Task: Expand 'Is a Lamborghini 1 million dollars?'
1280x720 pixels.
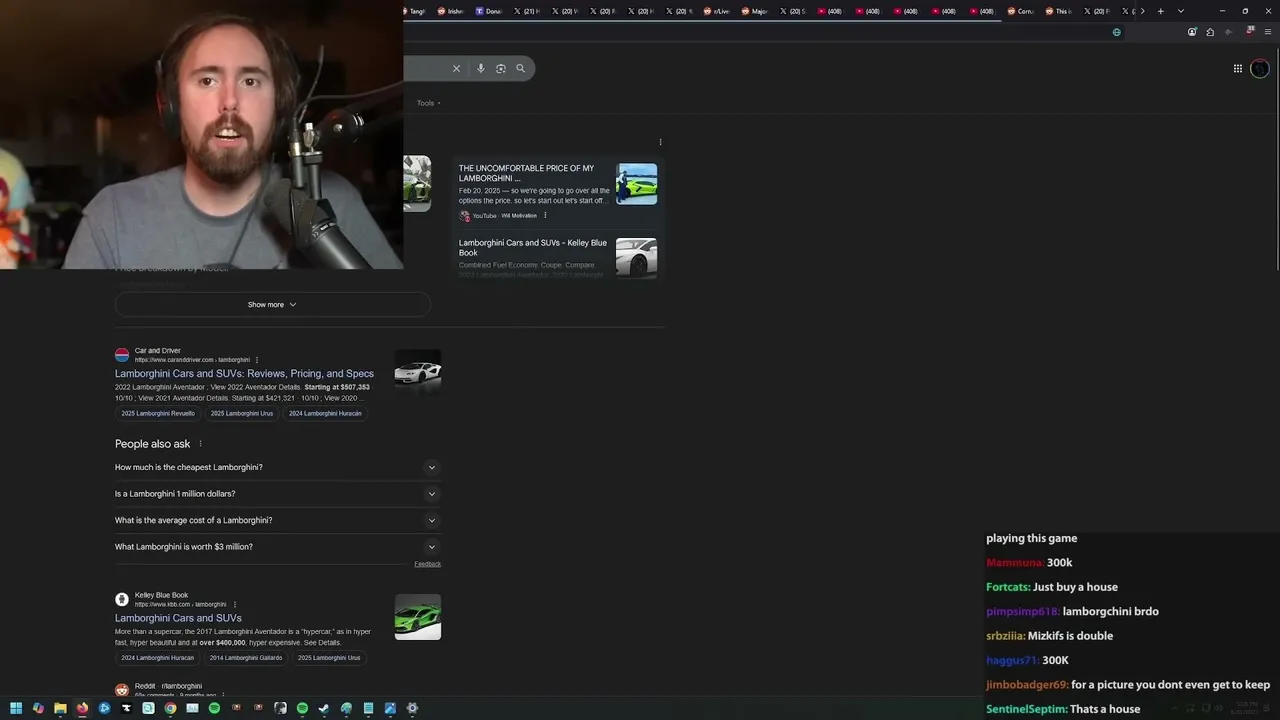Action: coord(278,494)
